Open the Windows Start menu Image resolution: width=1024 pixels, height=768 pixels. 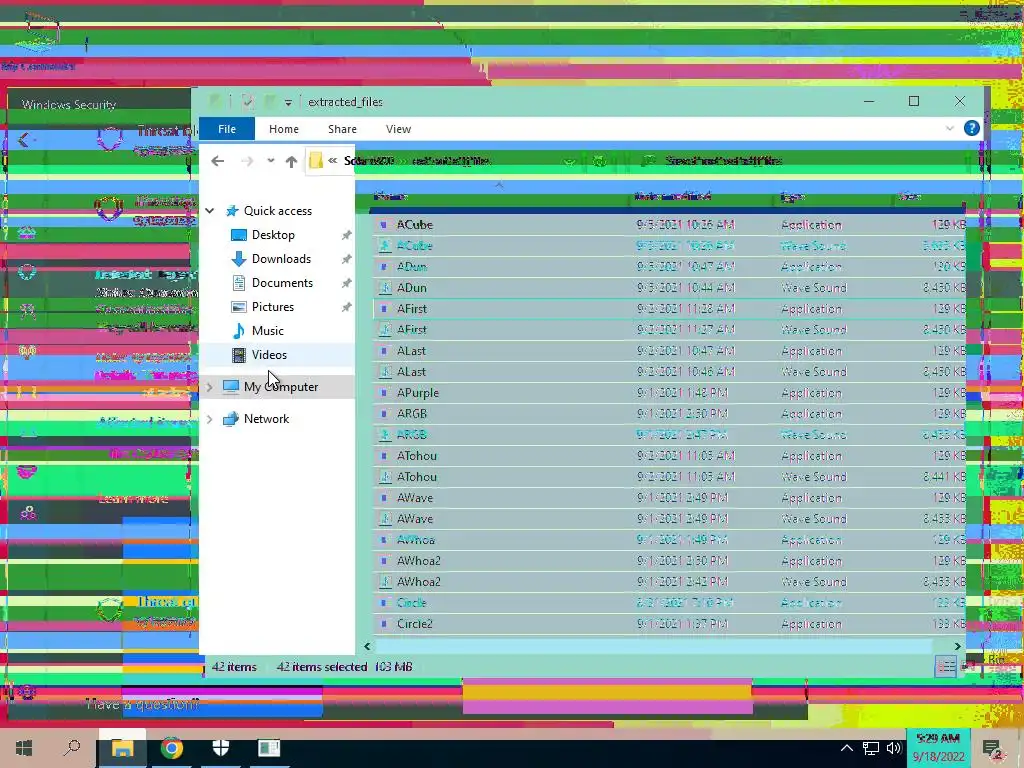[24, 748]
